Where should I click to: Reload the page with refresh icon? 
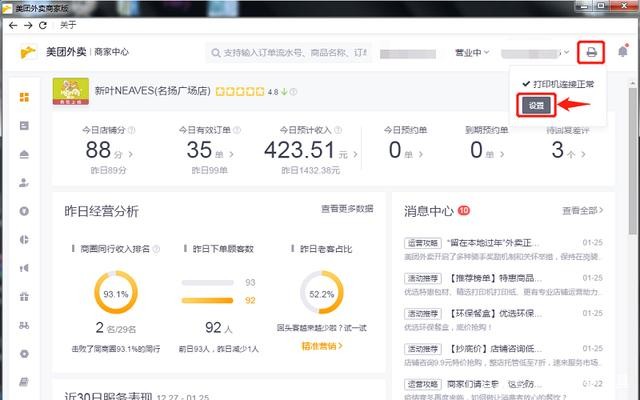point(43,25)
